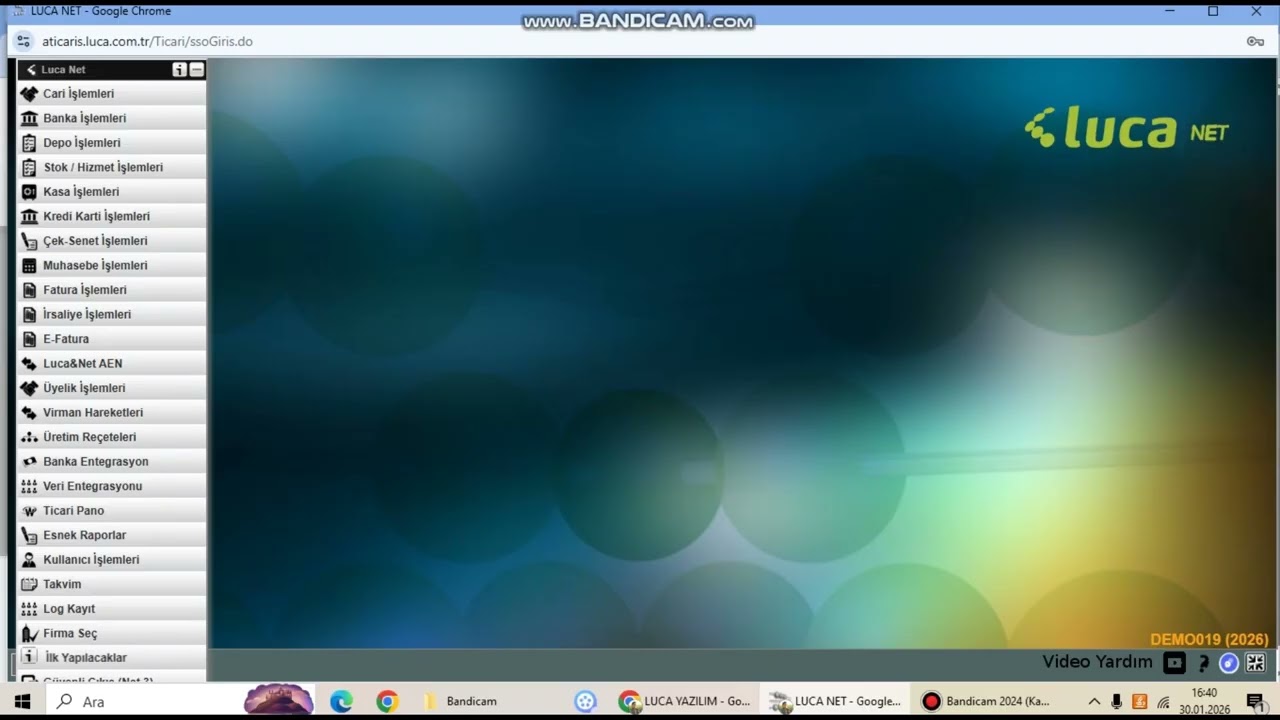
Task: Open the Windows Start menu
Action: 22,701
